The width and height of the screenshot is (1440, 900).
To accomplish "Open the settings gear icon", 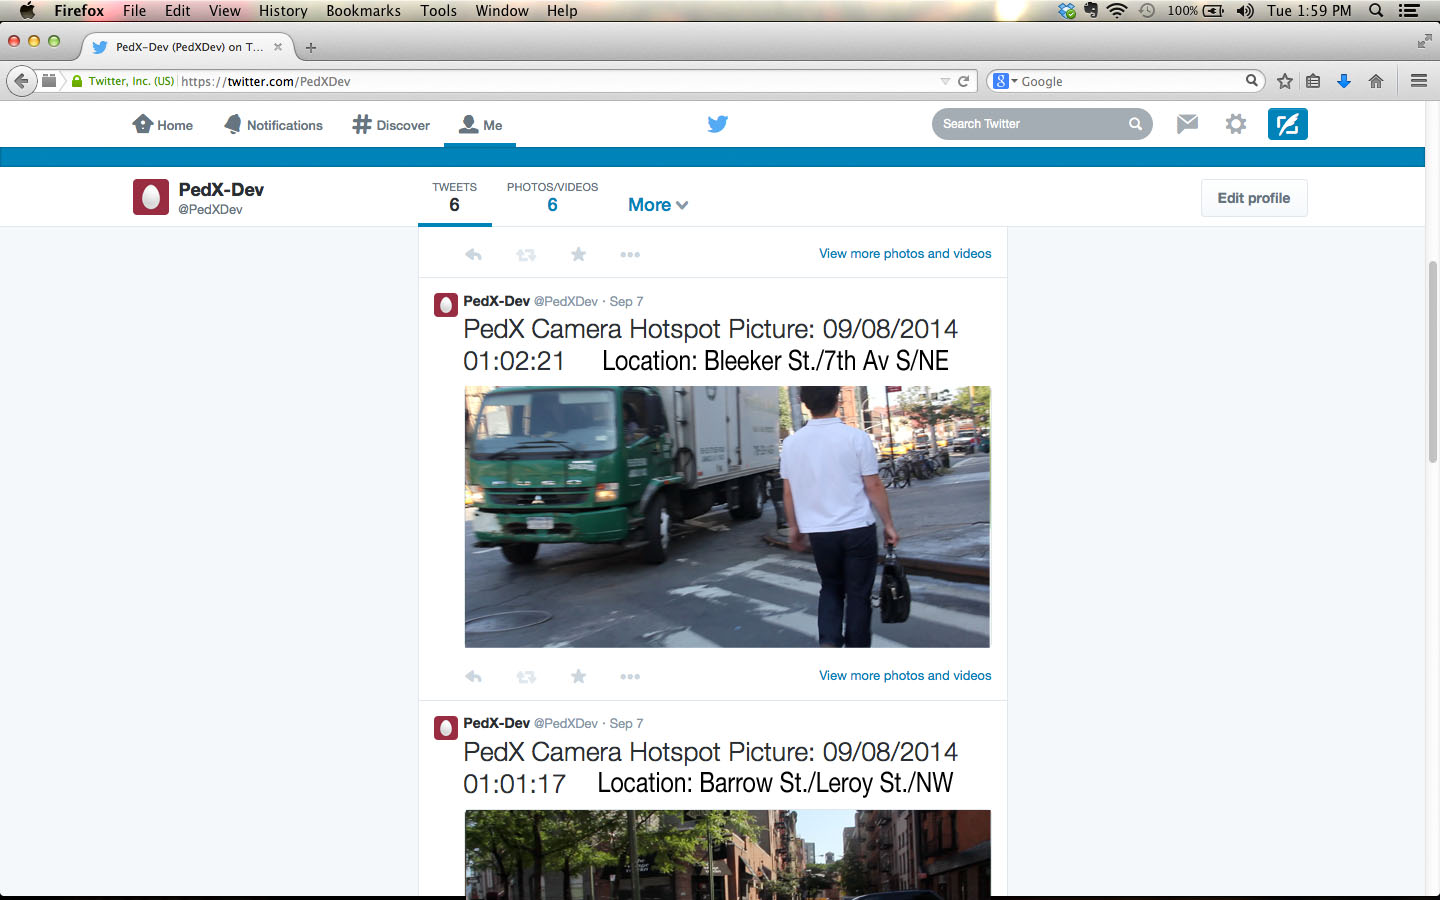I will click(x=1236, y=124).
